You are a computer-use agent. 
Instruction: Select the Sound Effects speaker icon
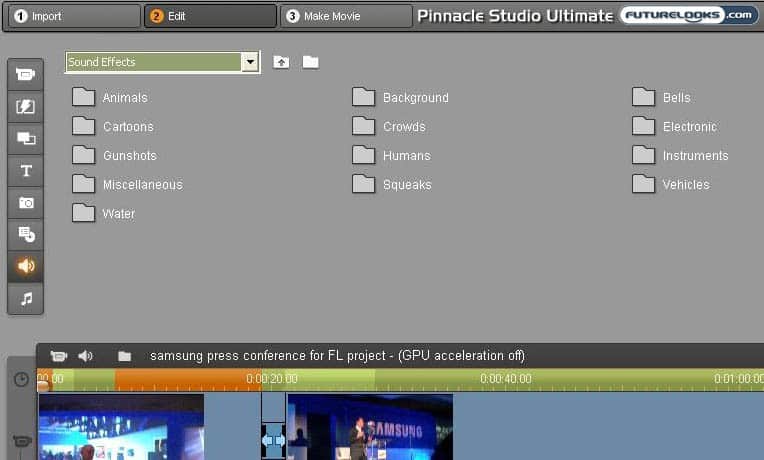(x=25, y=267)
